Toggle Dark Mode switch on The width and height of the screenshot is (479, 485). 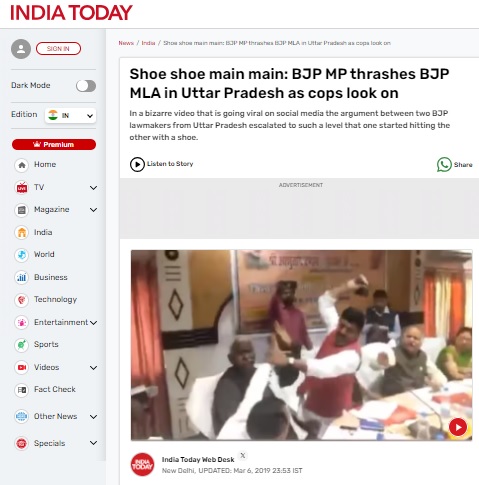click(x=86, y=86)
